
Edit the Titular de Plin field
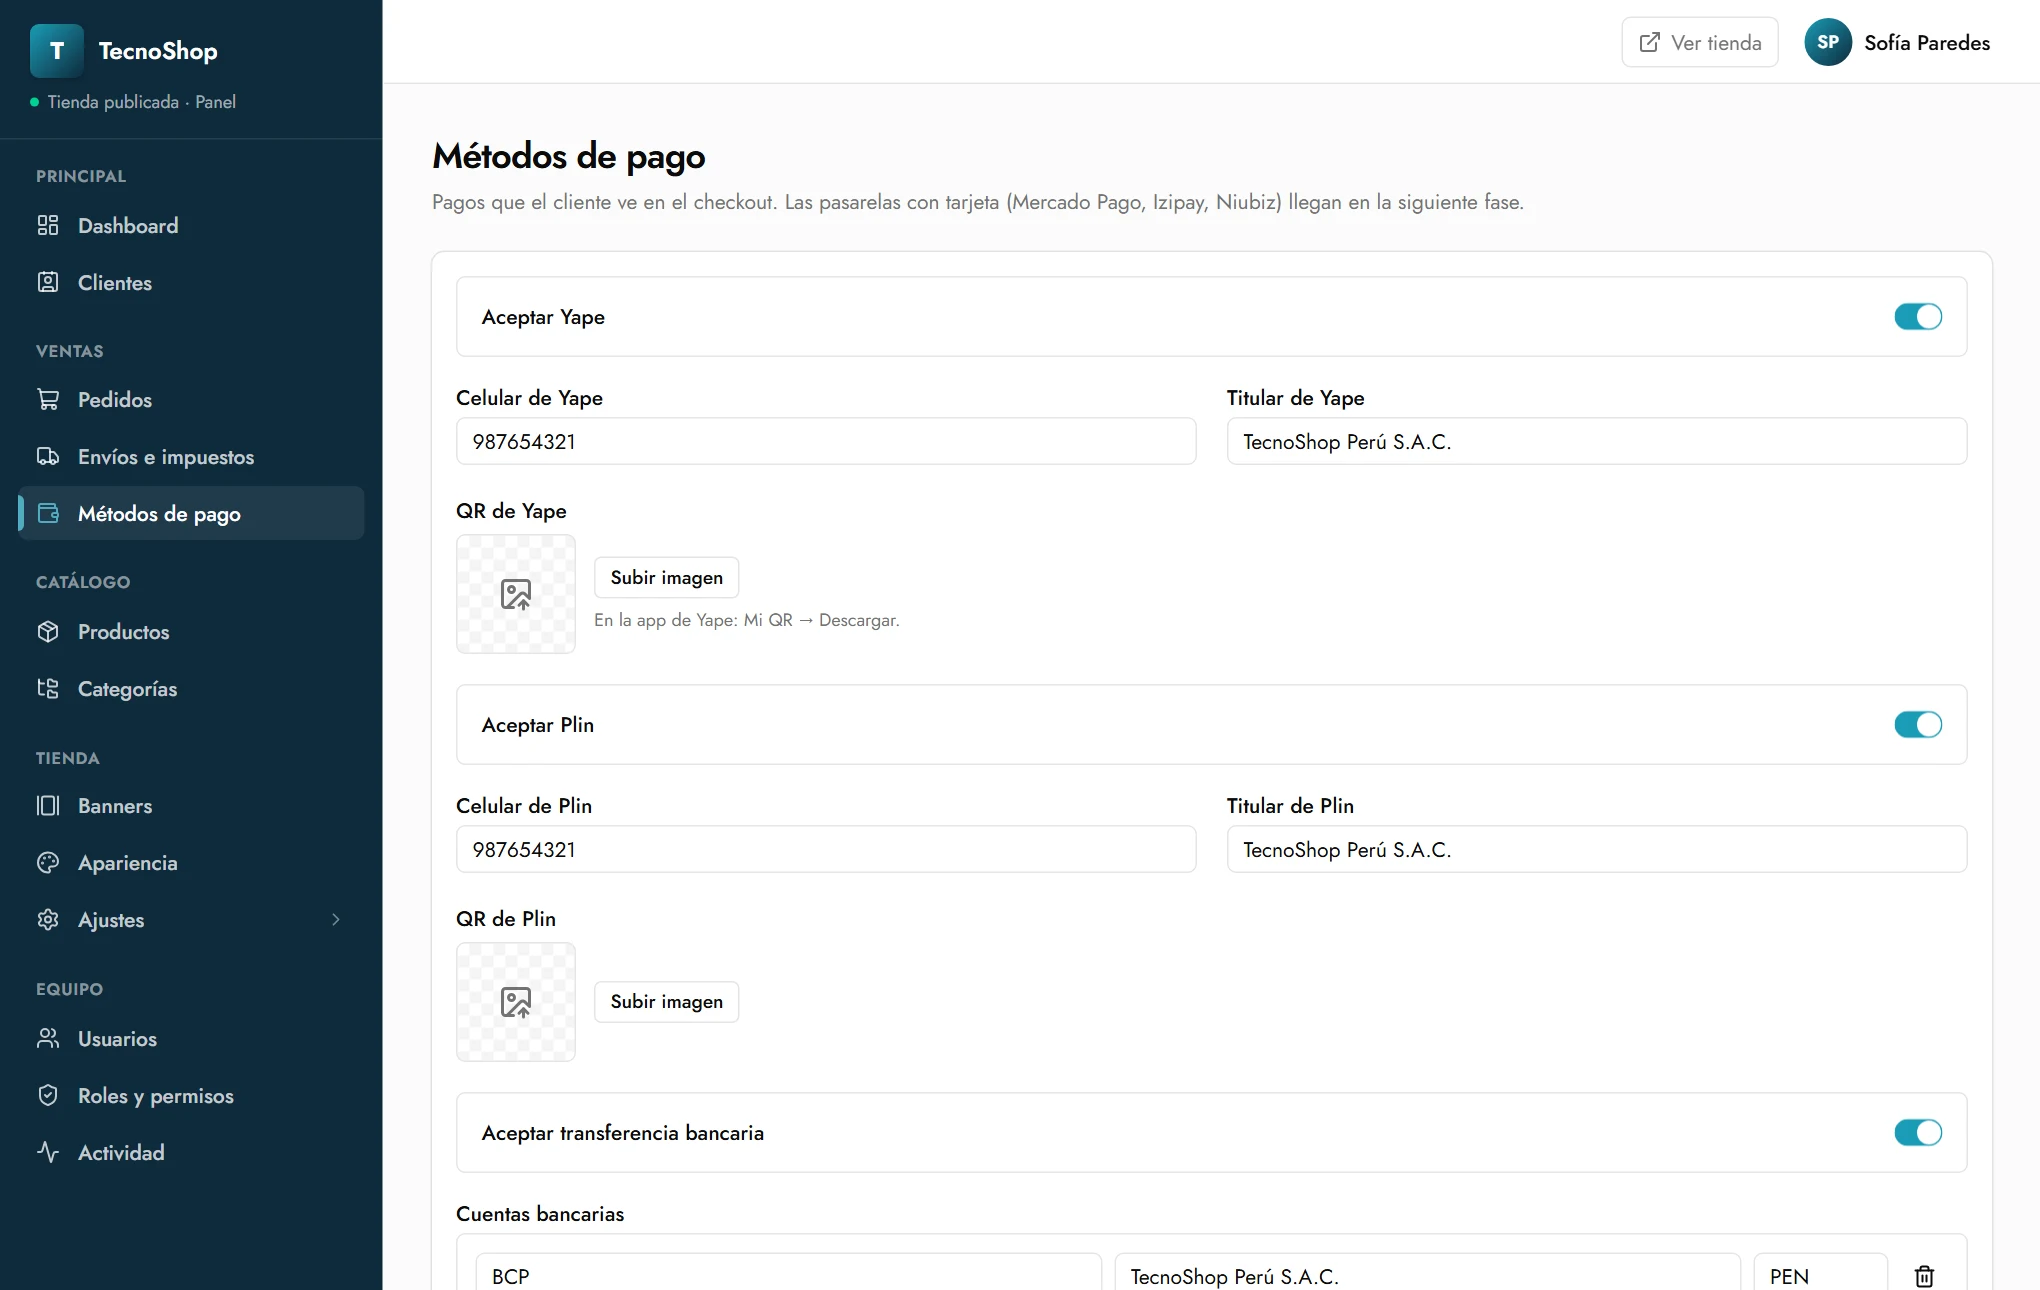1597,849
